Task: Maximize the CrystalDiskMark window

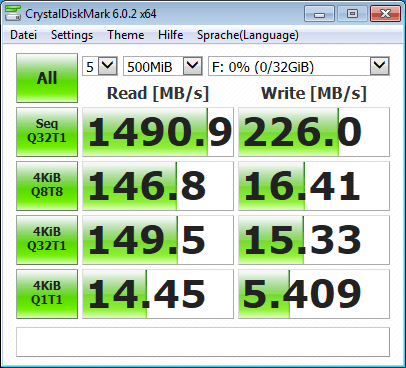Action: (352, 14)
